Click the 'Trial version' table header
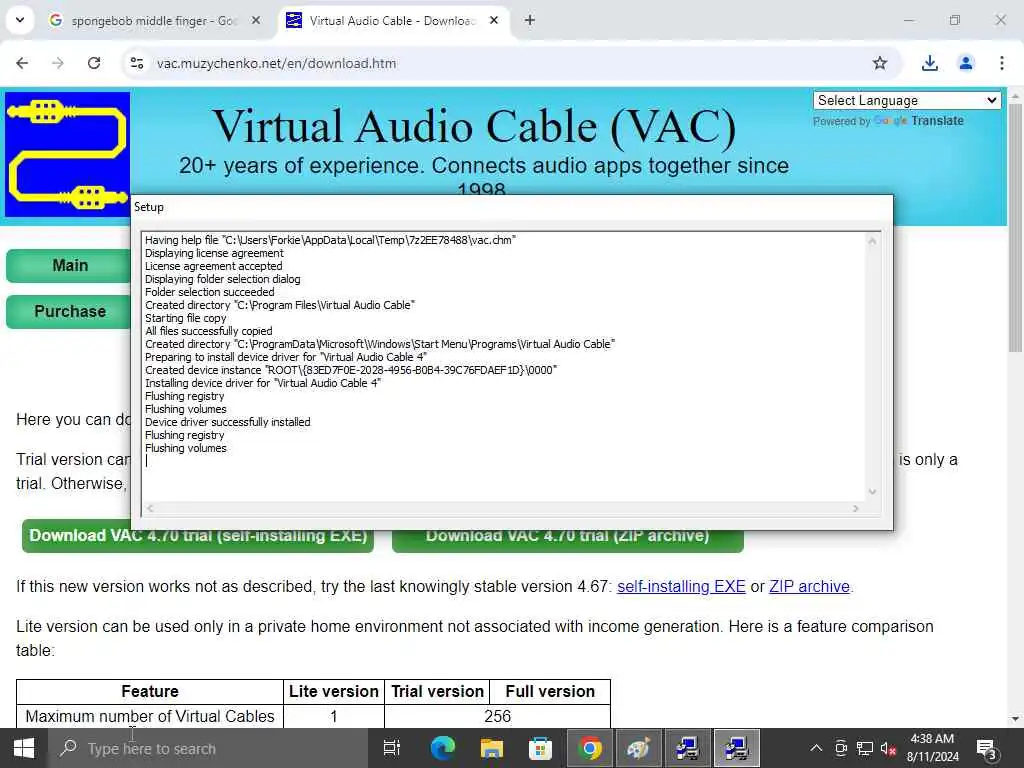1024x768 pixels. pyautogui.click(x=437, y=691)
